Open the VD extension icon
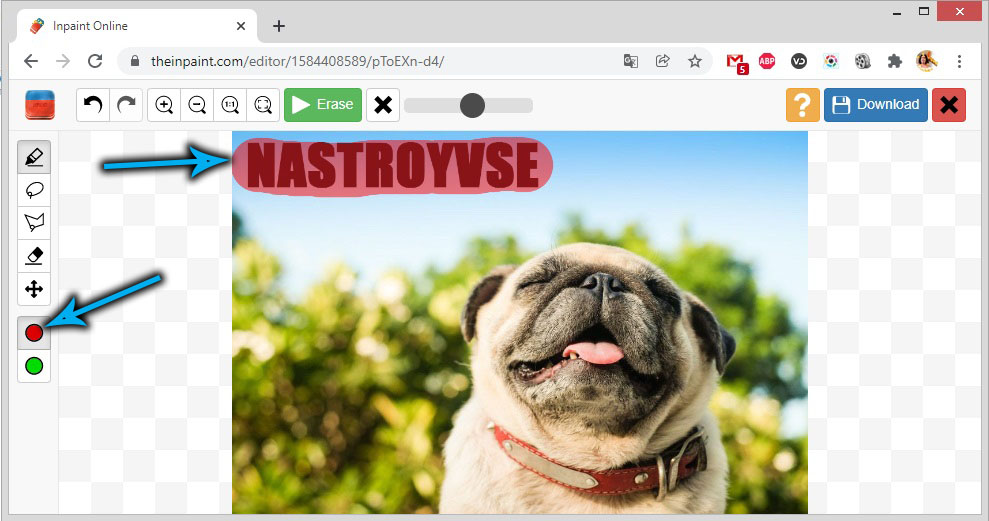 click(x=799, y=61)
